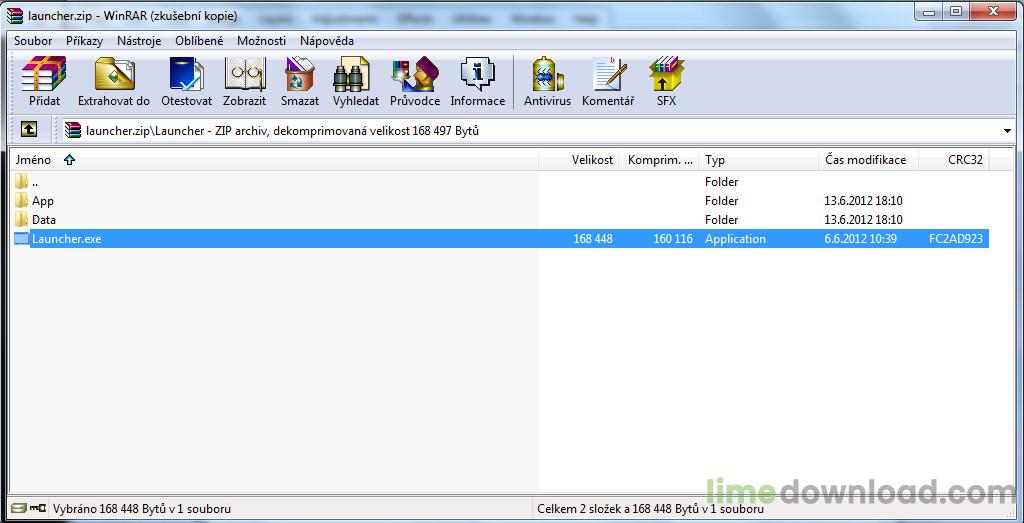Click the Otestovat archive icon
Viewport: 1024px width, 523px height.
tap(187, 74)
